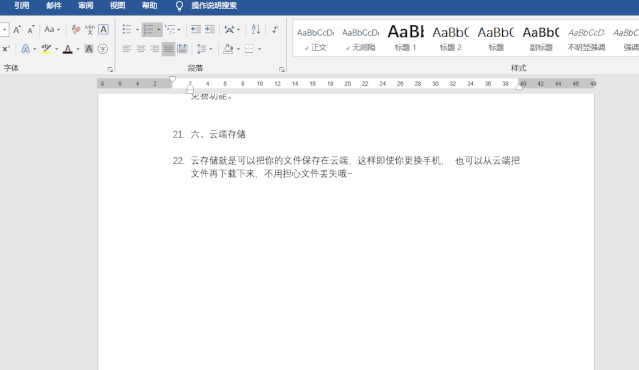Image resolution: width=639 pixels, height=370 pixels.
Task: Apply red font color
Action: click(x=68, y=49)
